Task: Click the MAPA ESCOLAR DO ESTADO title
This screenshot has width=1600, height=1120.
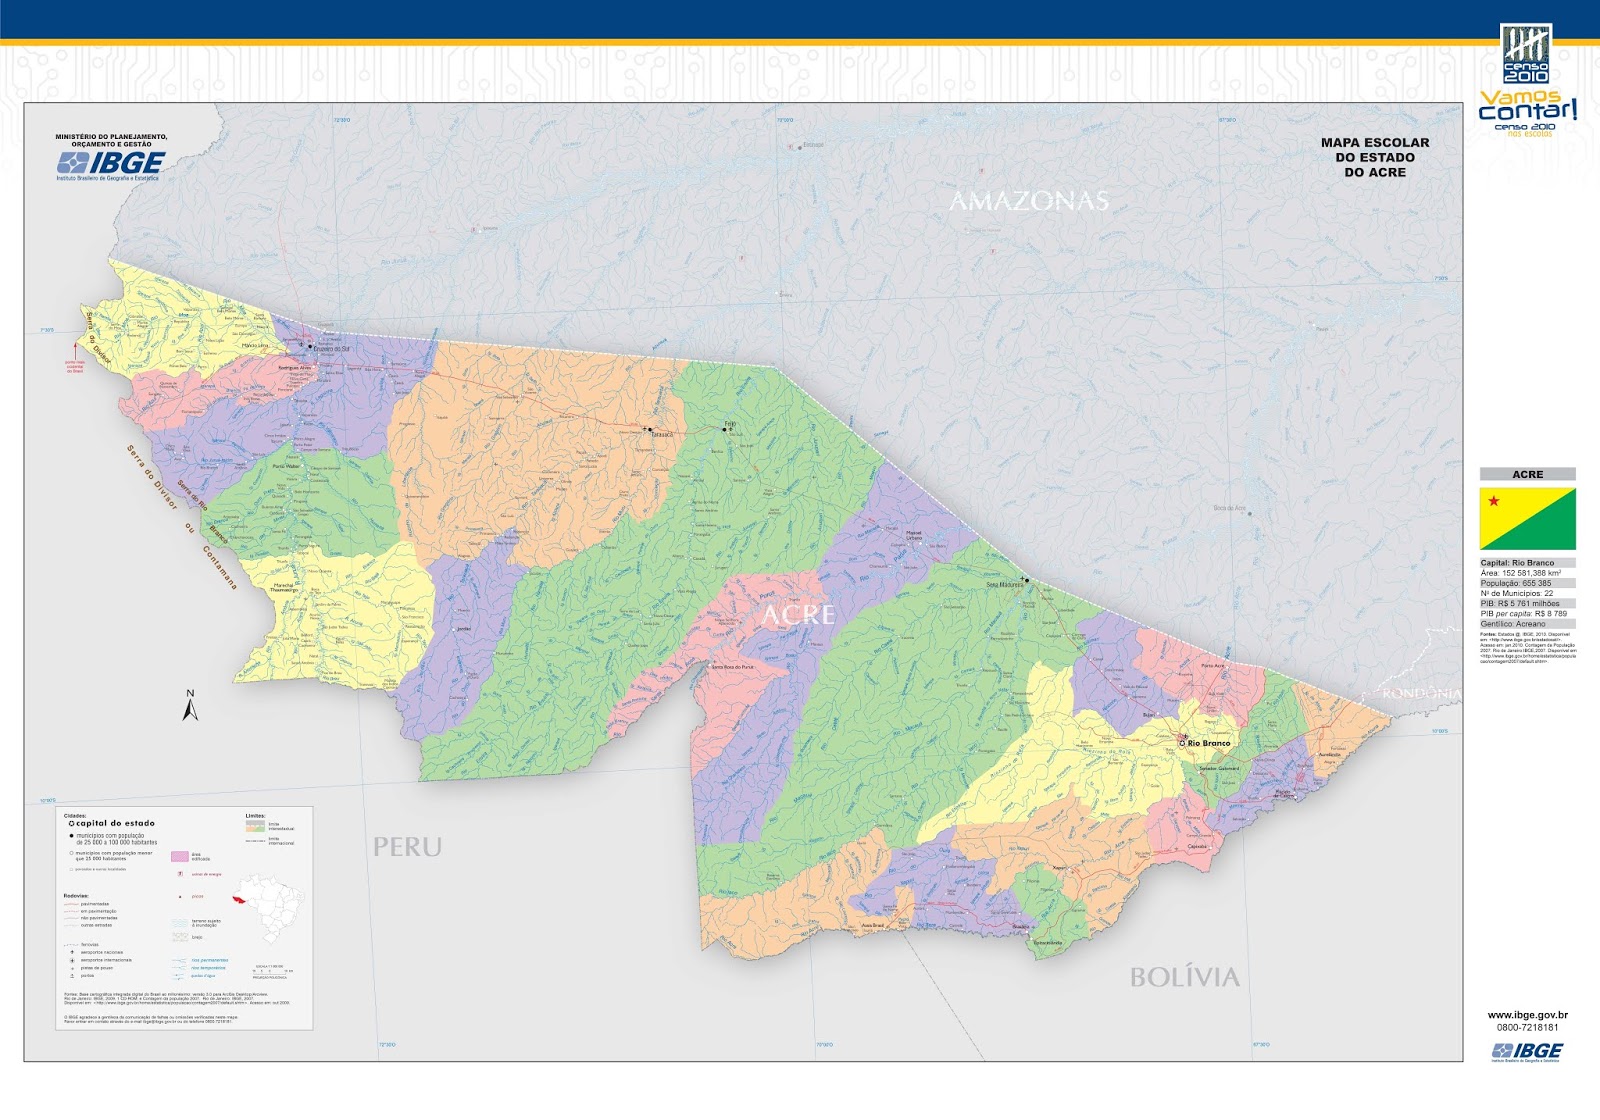Action: click(1375, 158)
